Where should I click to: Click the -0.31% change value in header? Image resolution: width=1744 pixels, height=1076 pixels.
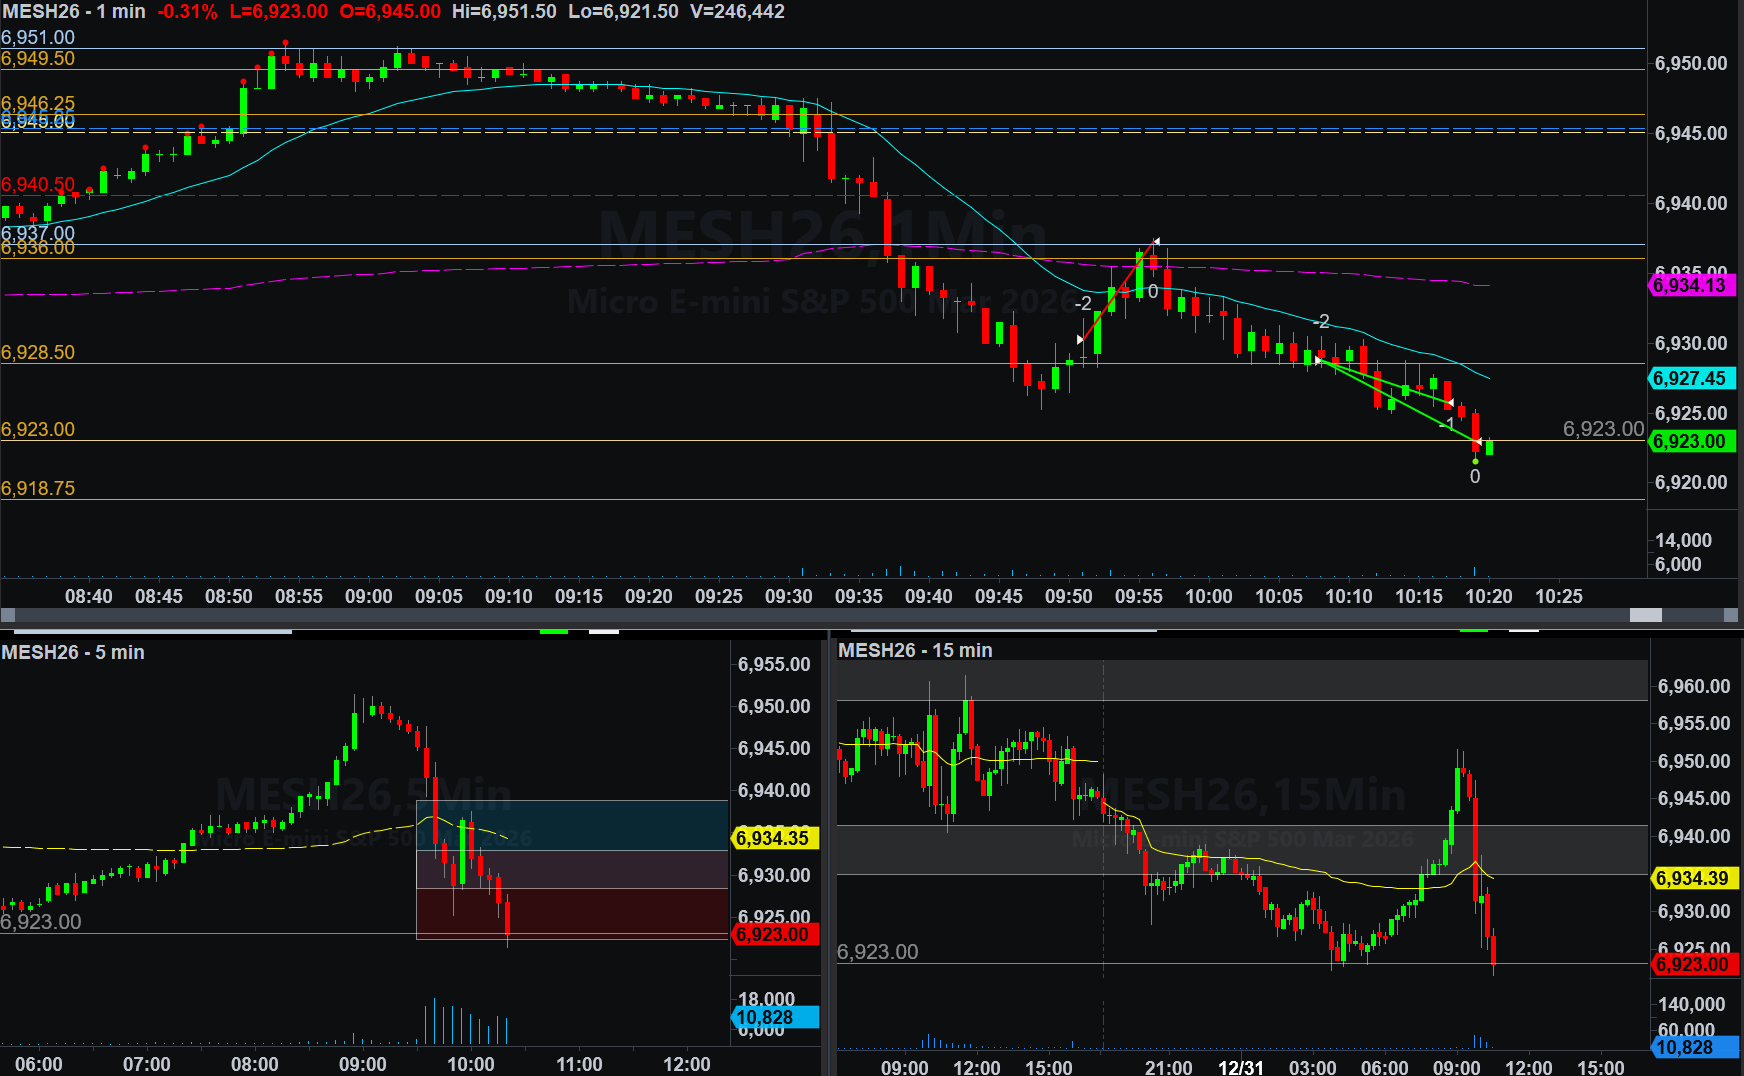coord(187,12)
